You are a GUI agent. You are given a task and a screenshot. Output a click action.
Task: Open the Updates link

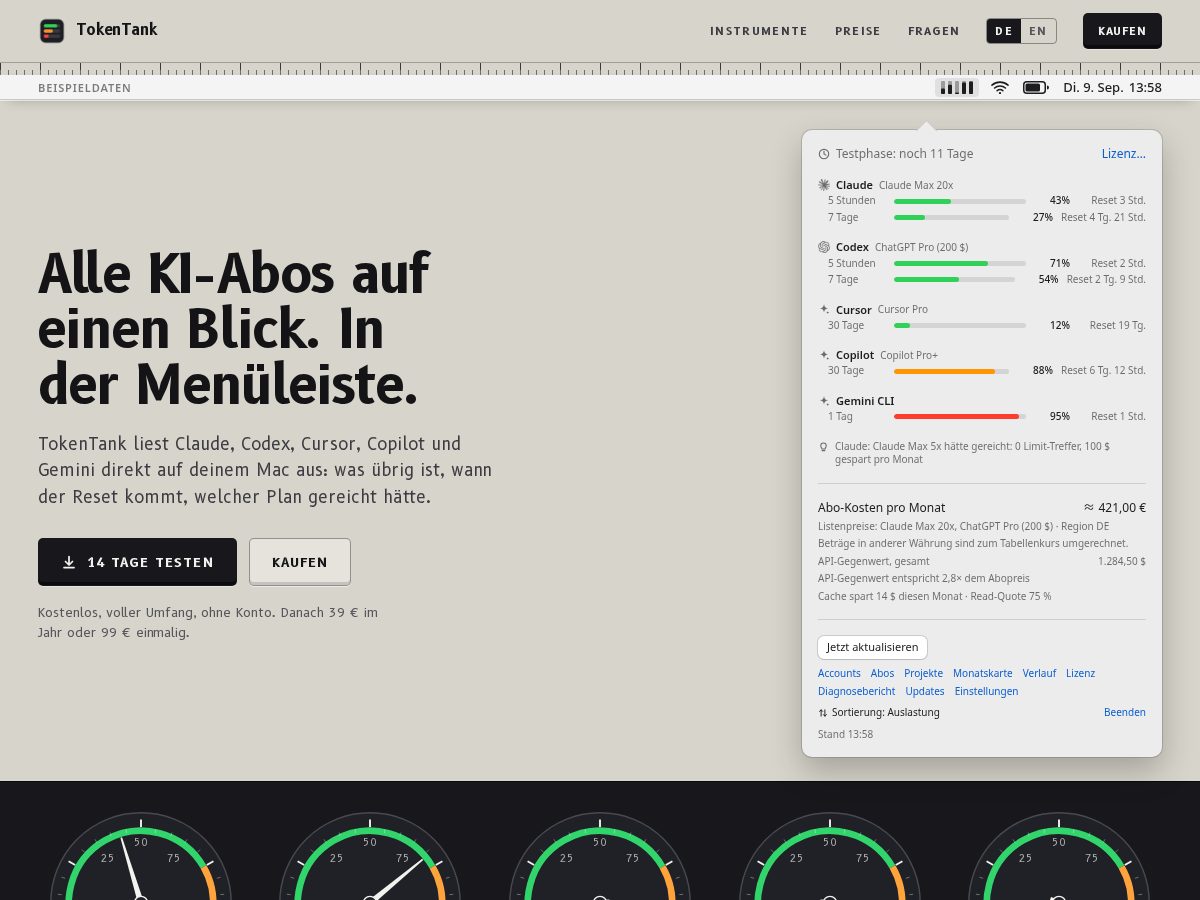[925, 692]
